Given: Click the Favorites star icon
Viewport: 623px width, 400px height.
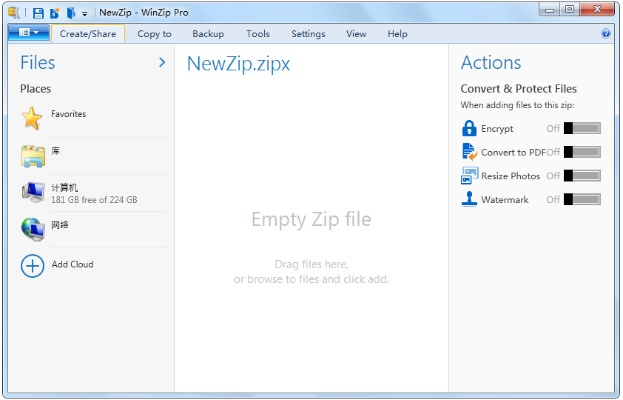Looking at the screenshot, I should coord(33,119).
